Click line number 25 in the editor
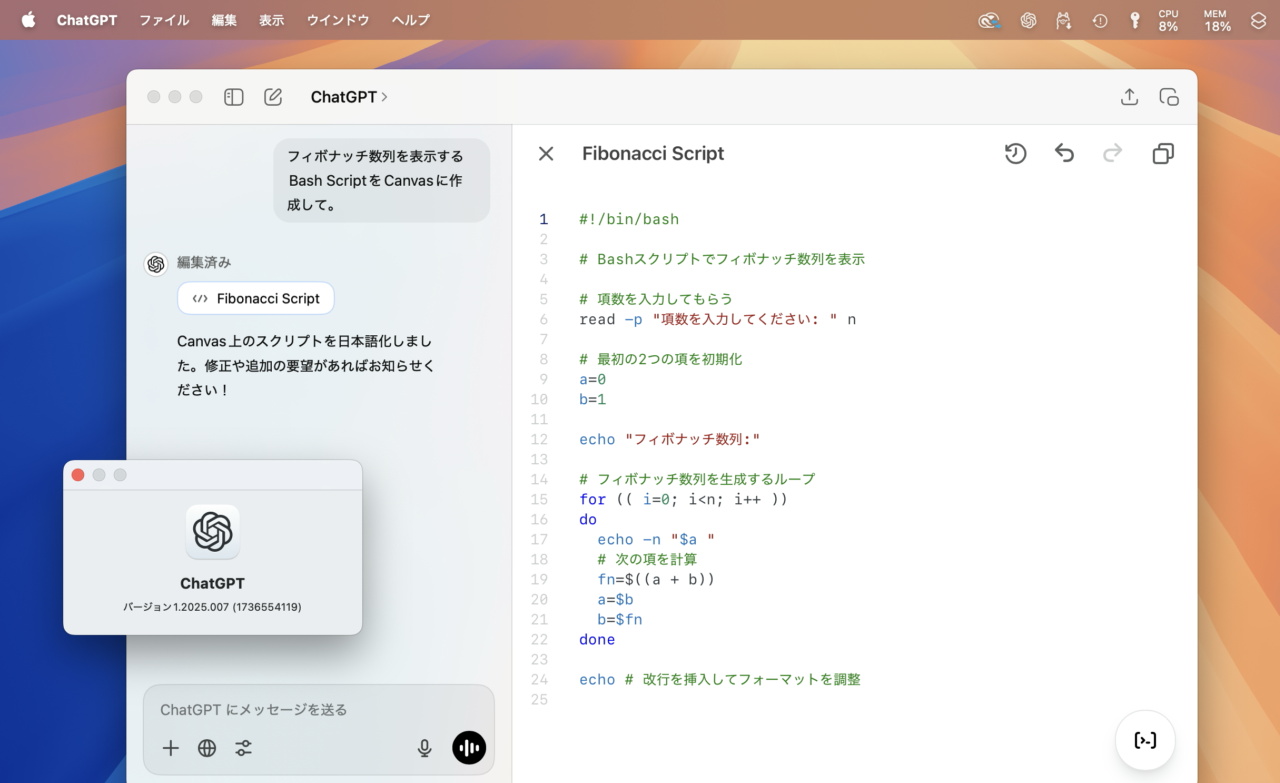Image resolution: width=1280 pixels, height=783 pixels. pyautogui.click(x=539, y=699)
